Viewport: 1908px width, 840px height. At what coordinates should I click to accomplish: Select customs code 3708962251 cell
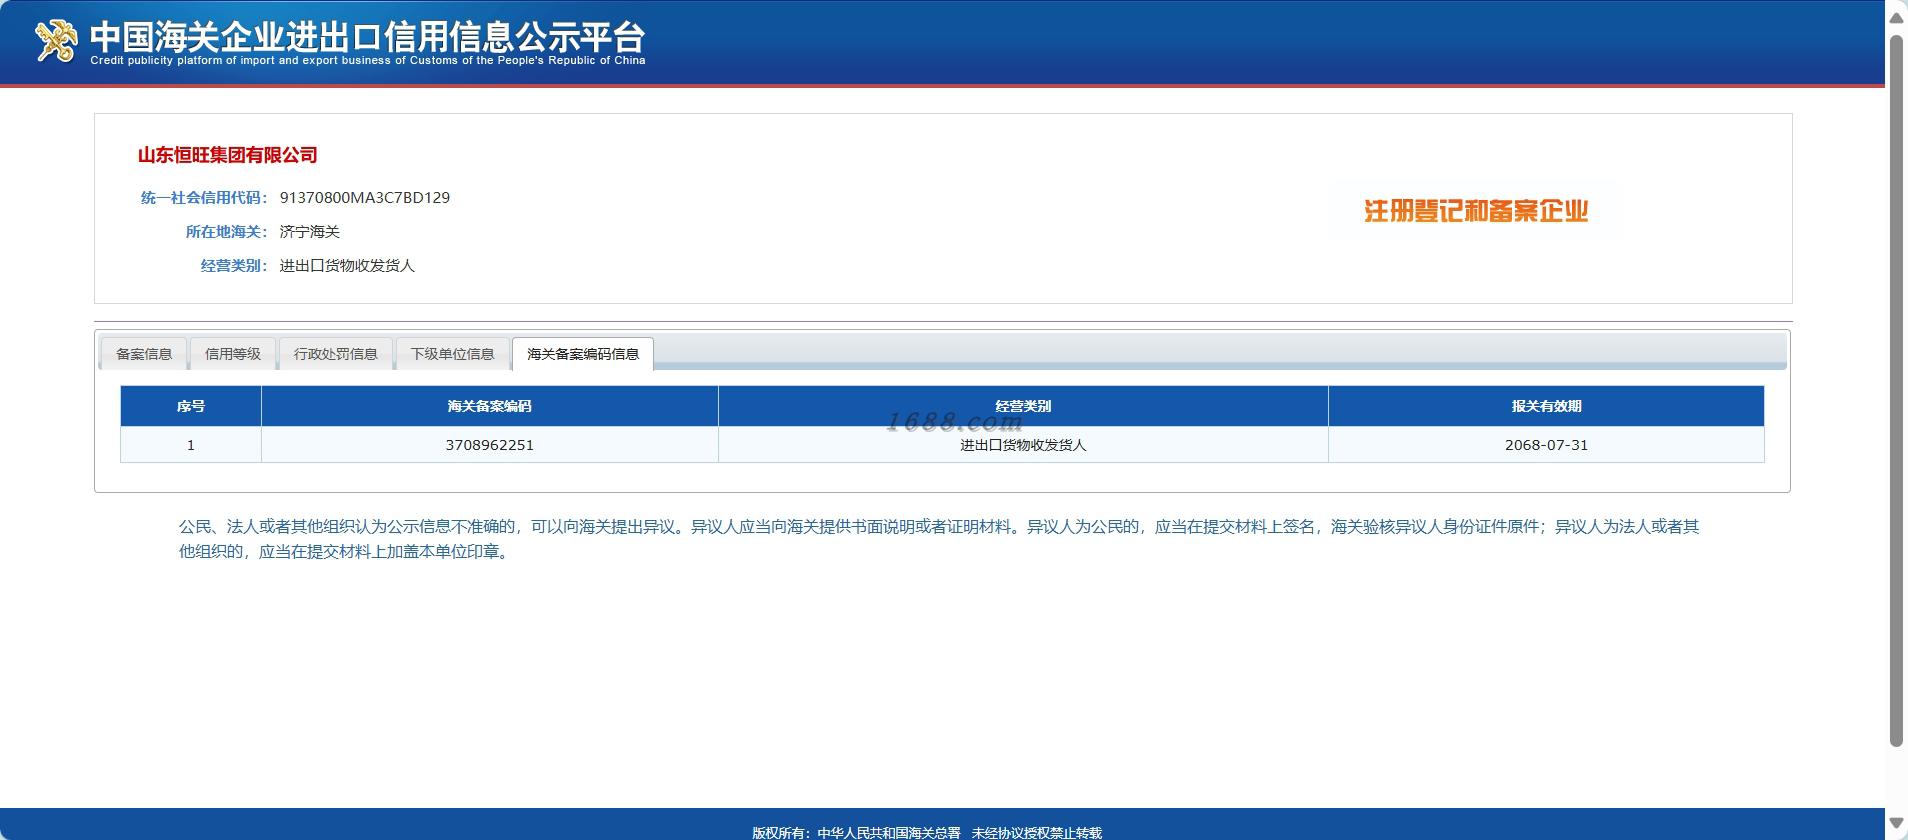(x=490, y=445)
